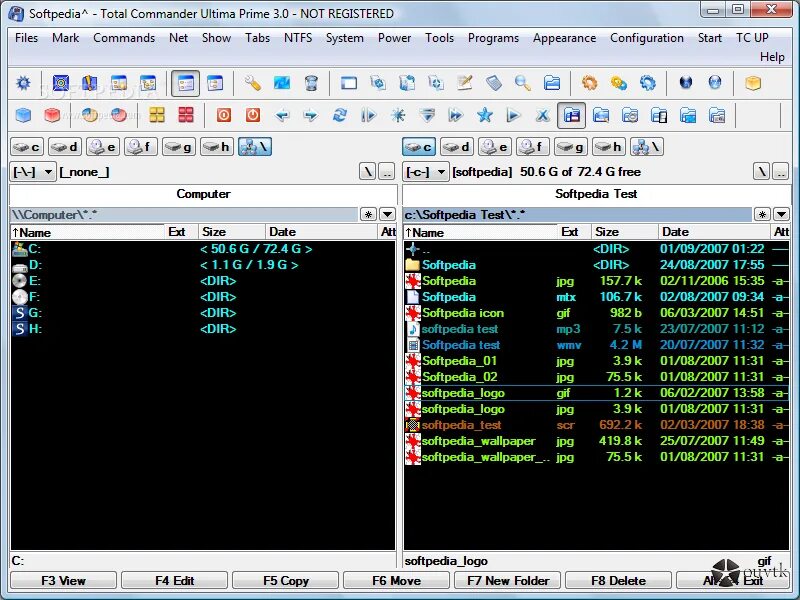Click the calculator icon in toolbar

tap(493, 83)
